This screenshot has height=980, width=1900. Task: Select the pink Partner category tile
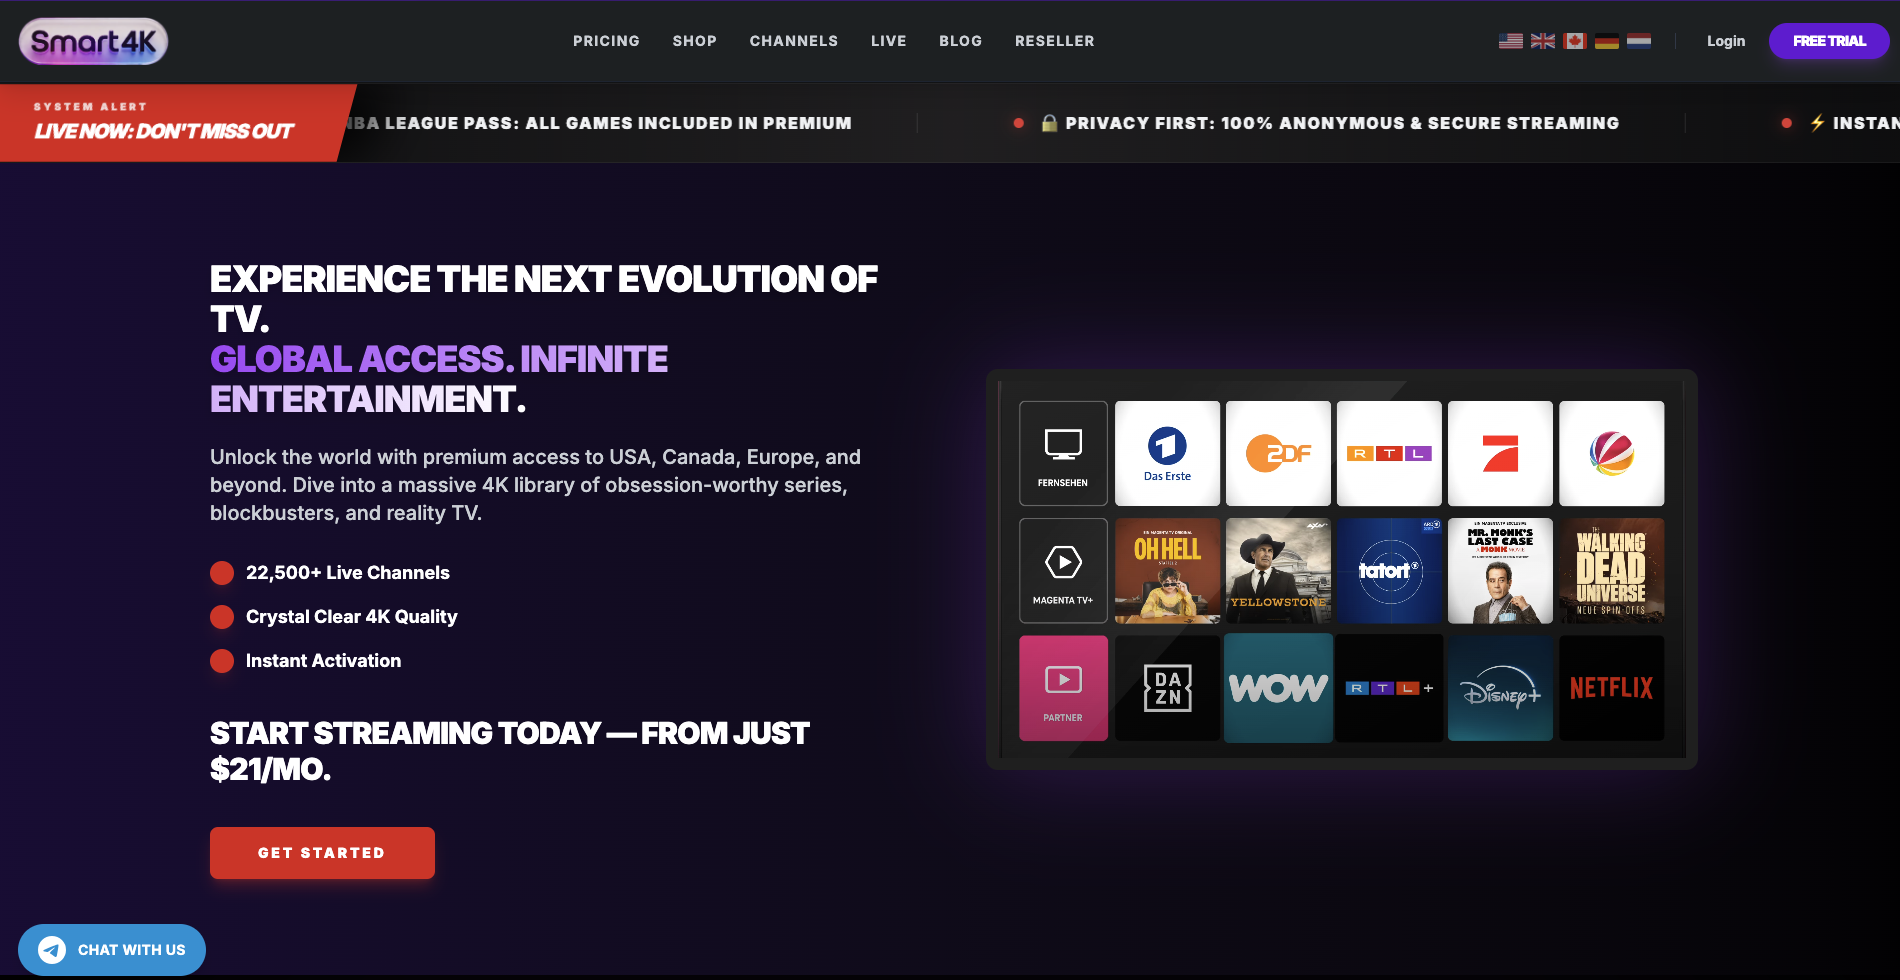(x=1063, y=688)
